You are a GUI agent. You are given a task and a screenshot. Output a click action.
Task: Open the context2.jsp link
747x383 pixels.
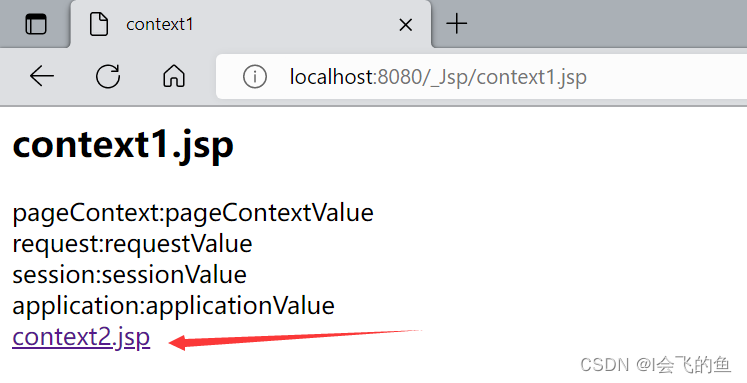tap(81, 337)
